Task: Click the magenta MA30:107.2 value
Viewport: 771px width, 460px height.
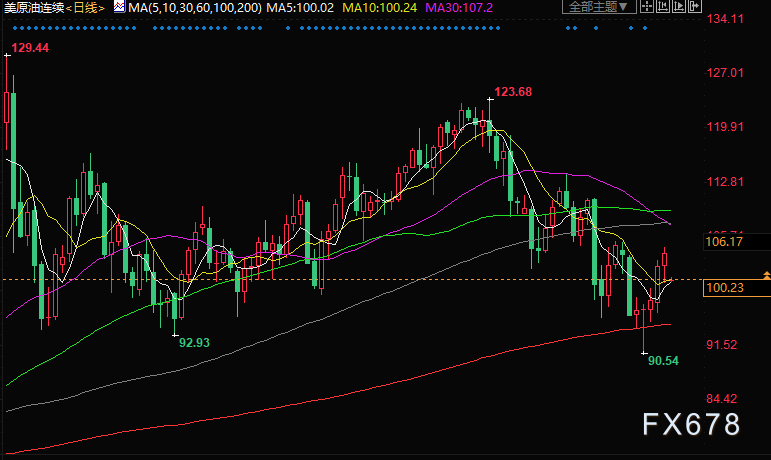Action: point(459,8)
